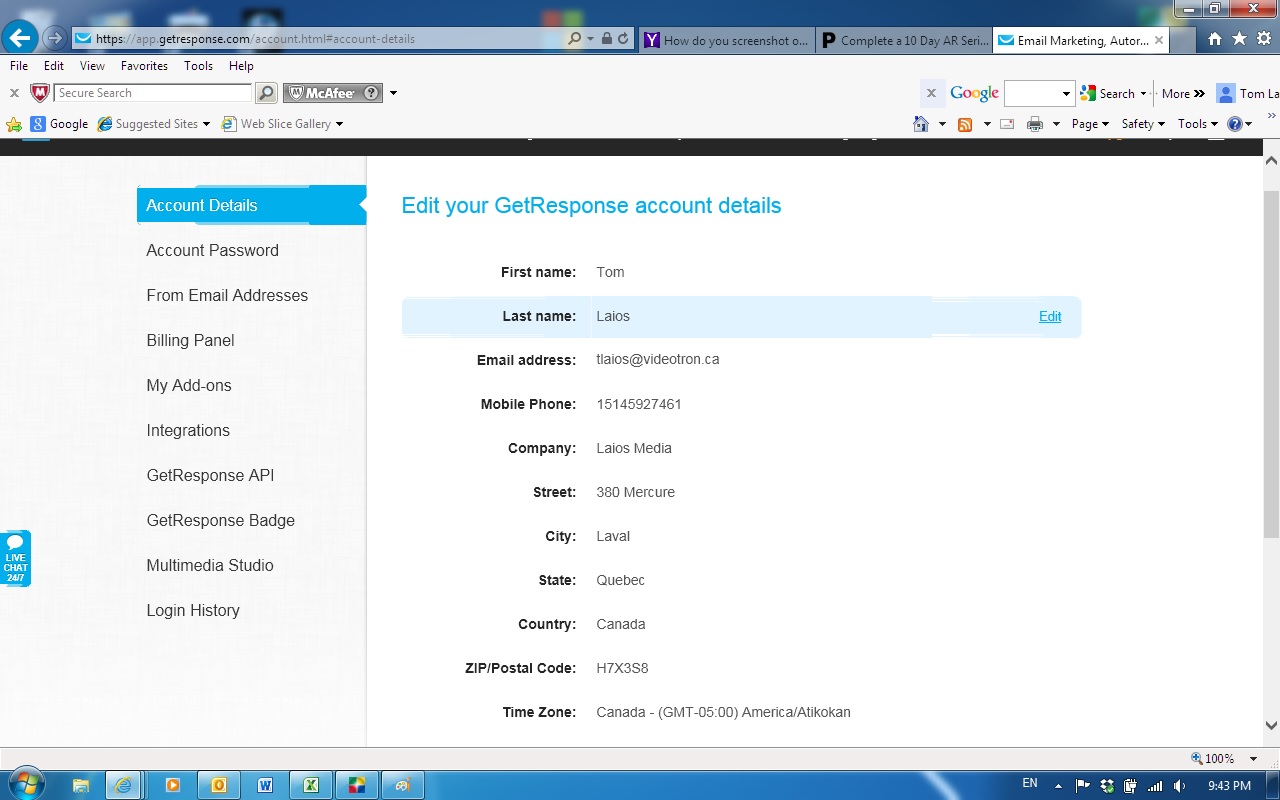Switch to the Yahoo screenshot tab
The height and width of the screenshot is (800, 1280).
pos(727,40)
